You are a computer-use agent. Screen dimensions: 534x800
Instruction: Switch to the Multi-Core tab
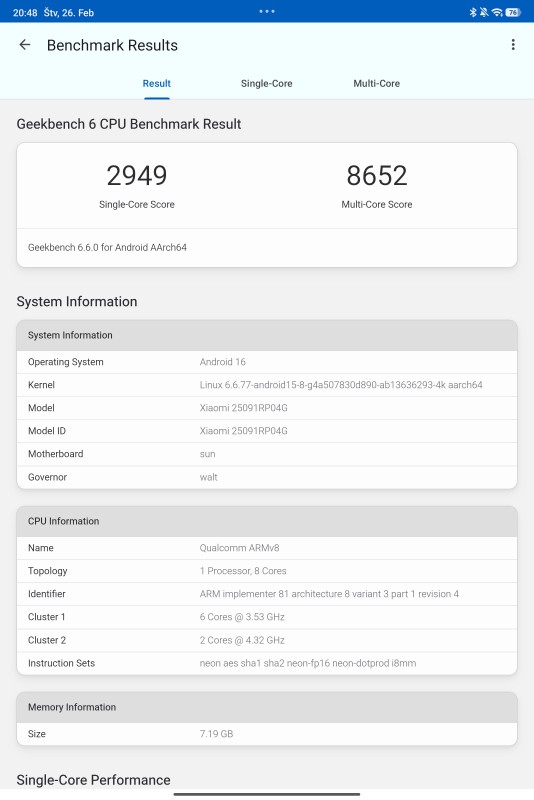click(x=376, y=83)
